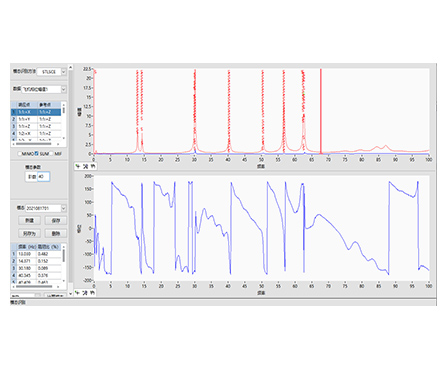Image resolution: width=446 pixels, height=369 pixels.
Task: Select the zoom tool on the phase graph palette
Action: (85, 293)
